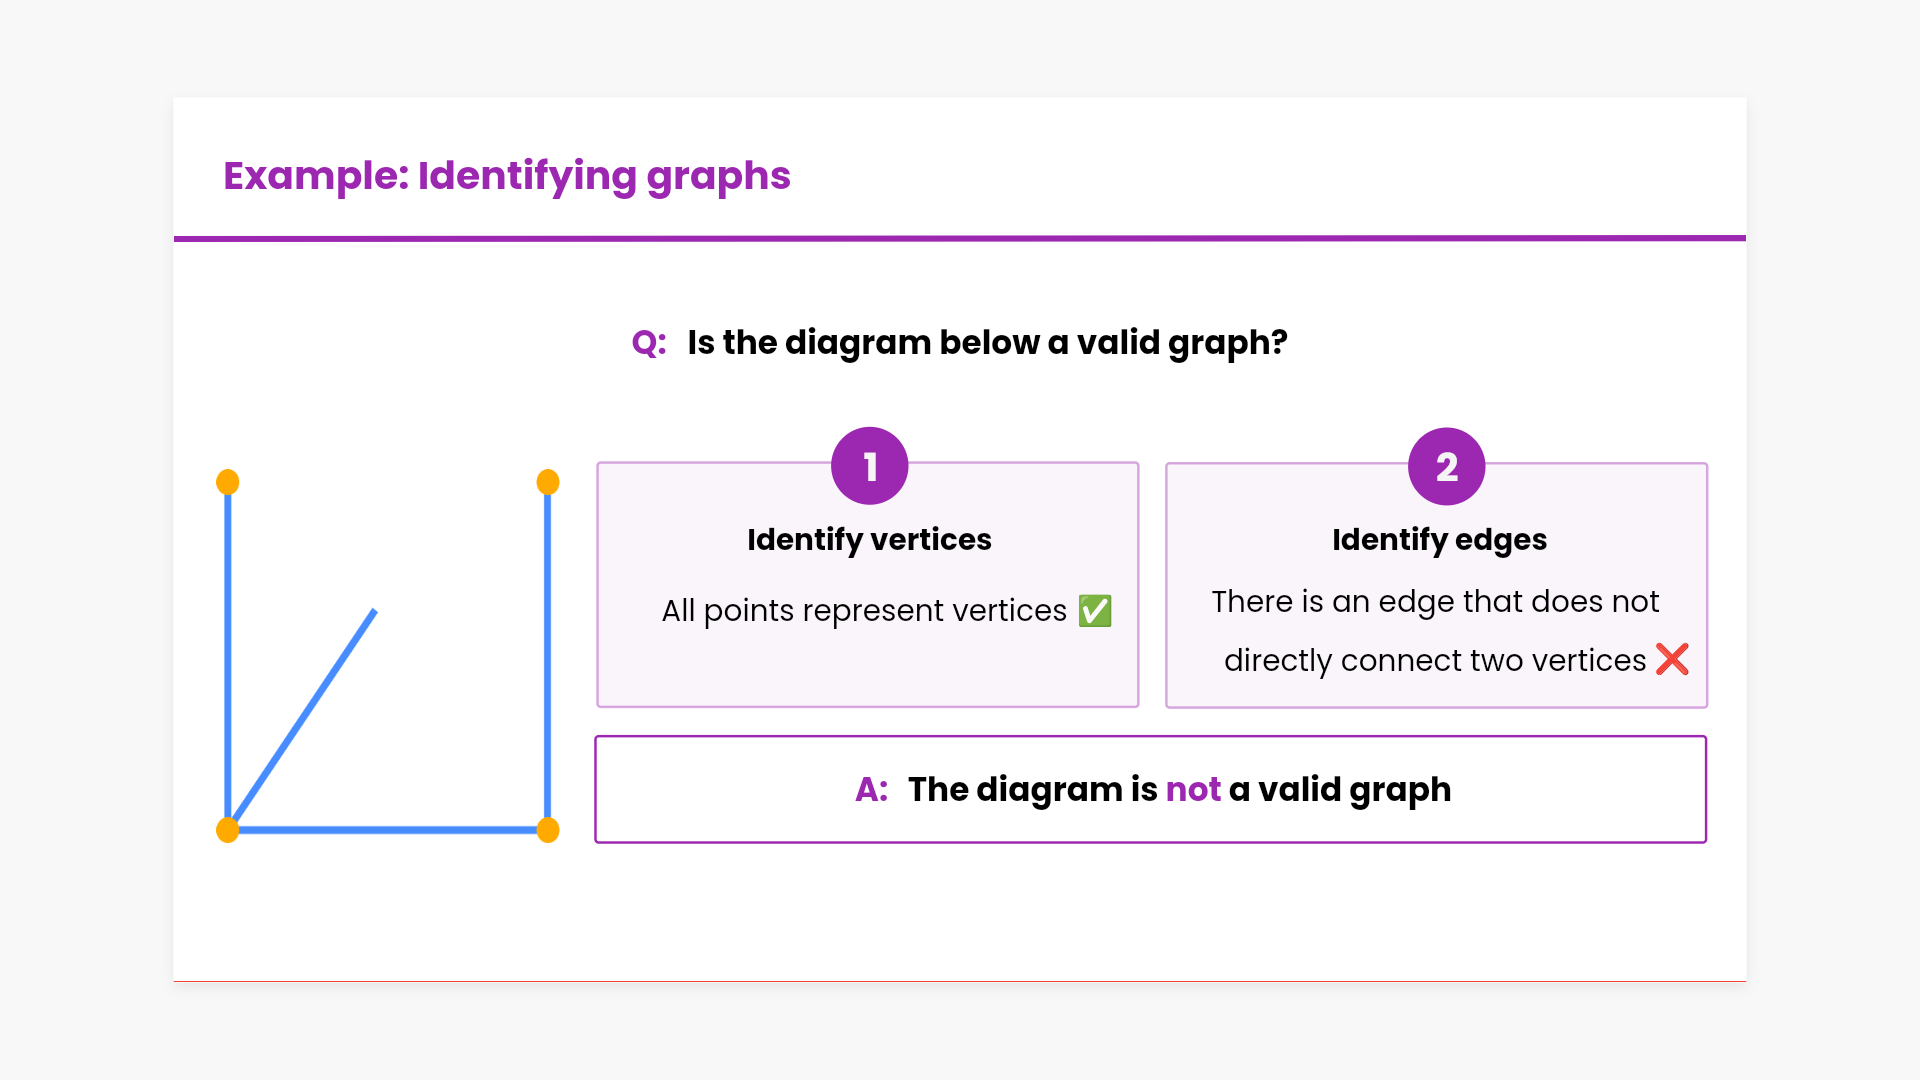The height and width of the screenshot is (1080, 1920).
Task: Select the top-right orange vertex dot
Action: (x=548, y=482)
